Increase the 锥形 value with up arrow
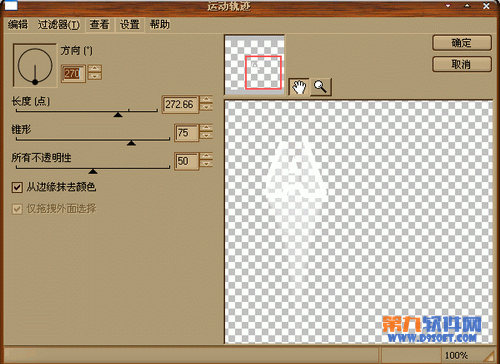 (x=206, y=128)
